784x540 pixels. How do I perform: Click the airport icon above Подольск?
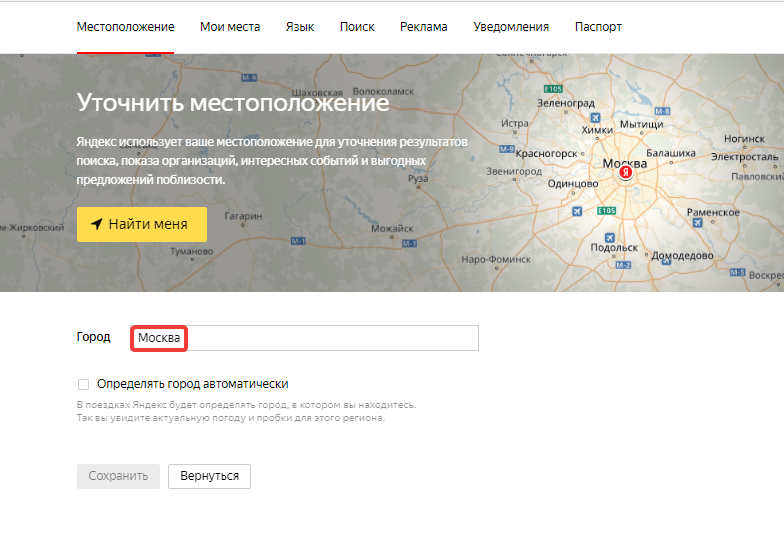coord(610,238)
